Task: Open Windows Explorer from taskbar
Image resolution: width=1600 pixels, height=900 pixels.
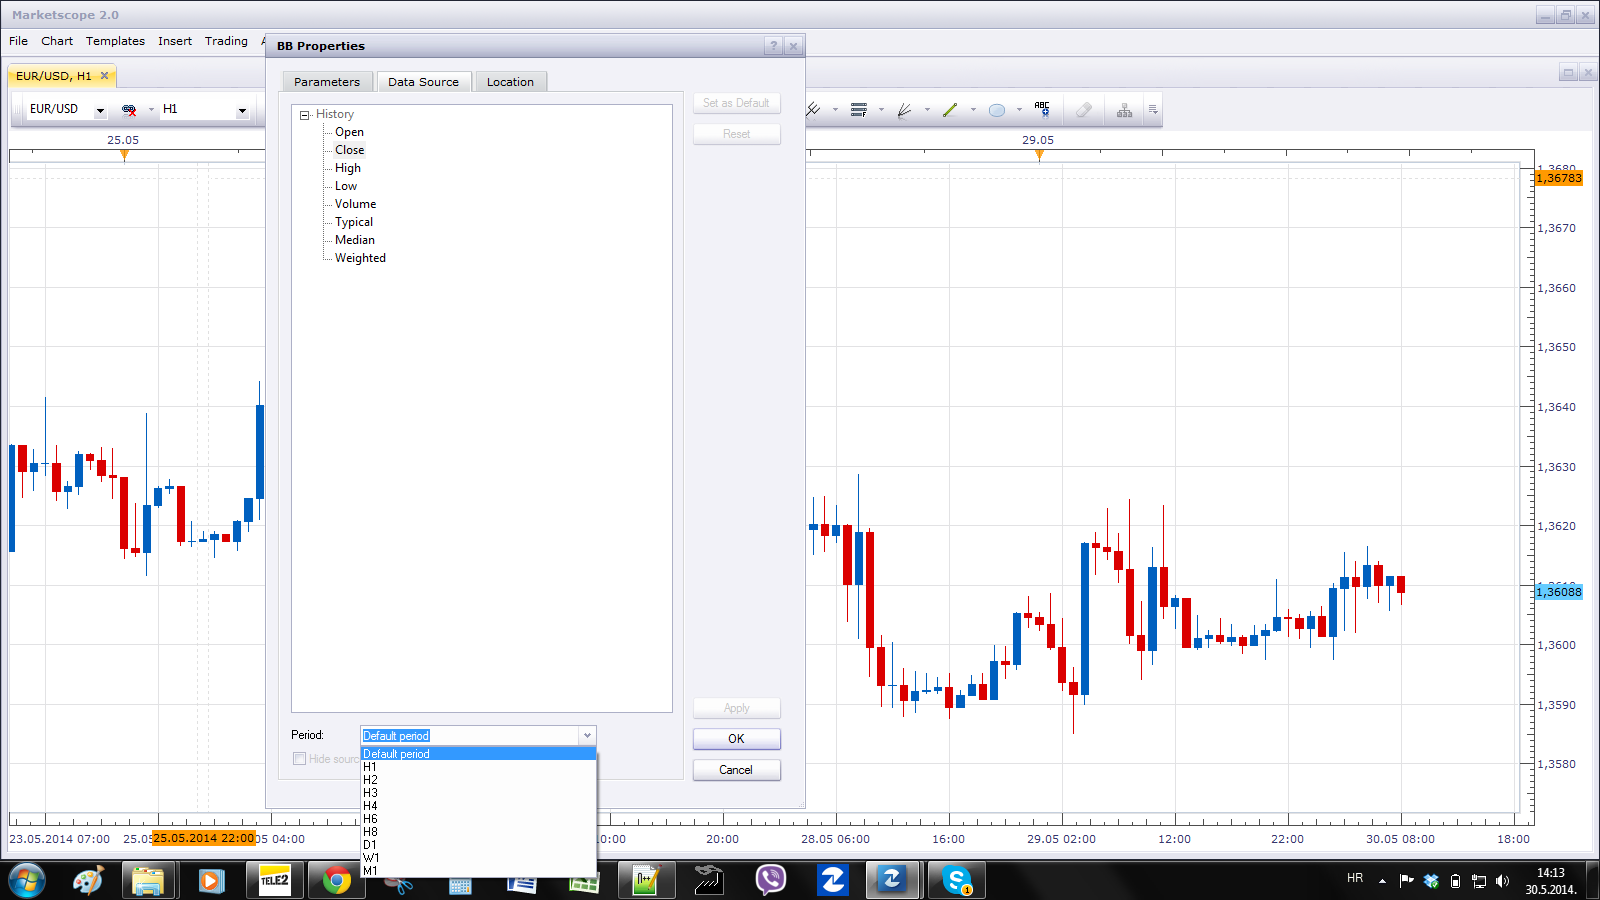Action: (x=149, y=880)
